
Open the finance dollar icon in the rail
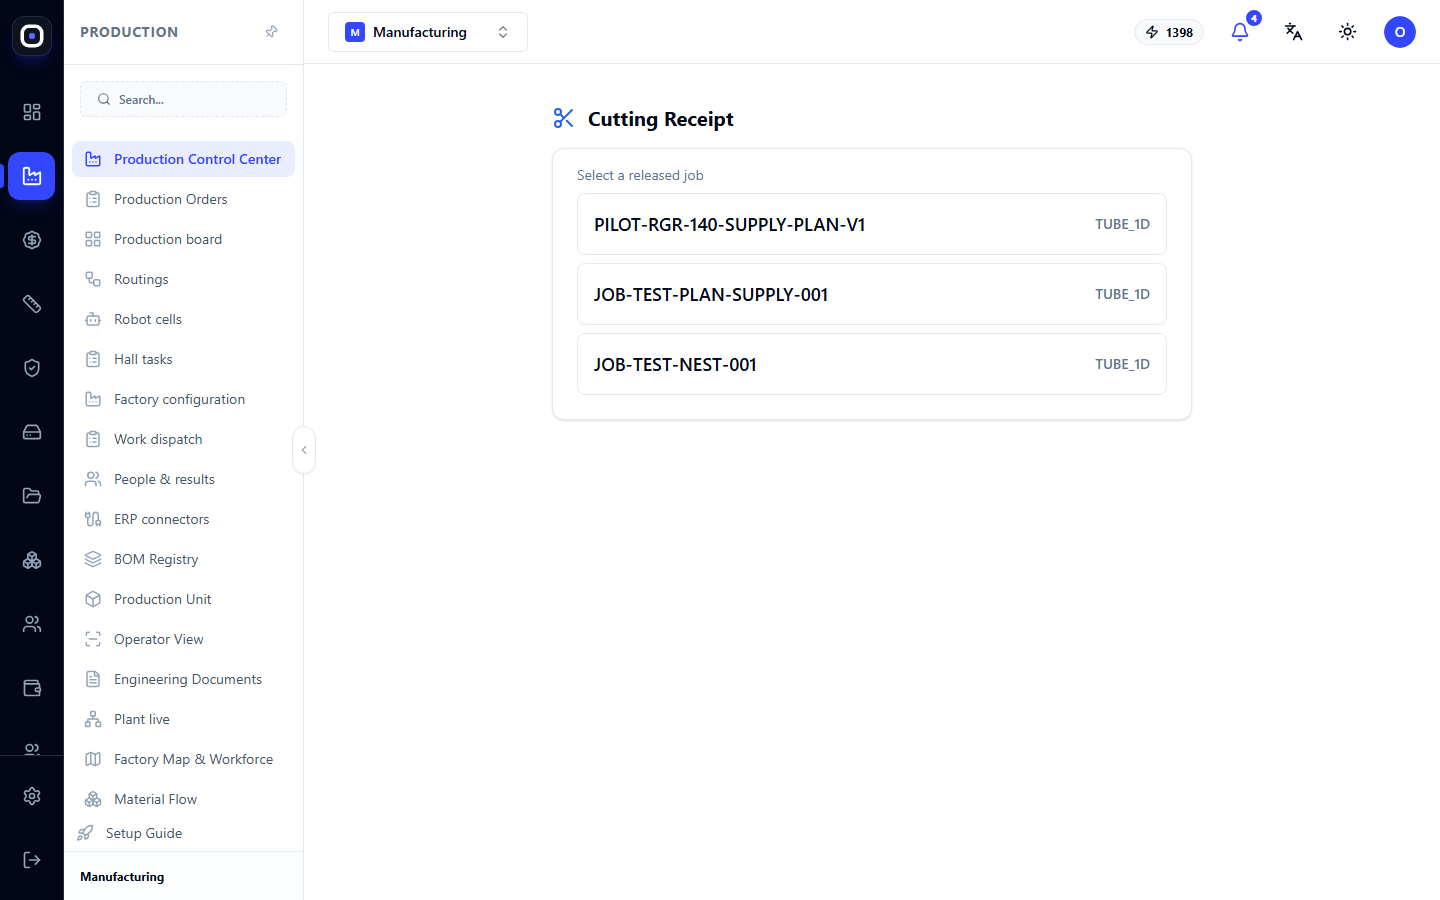[32, 240]
